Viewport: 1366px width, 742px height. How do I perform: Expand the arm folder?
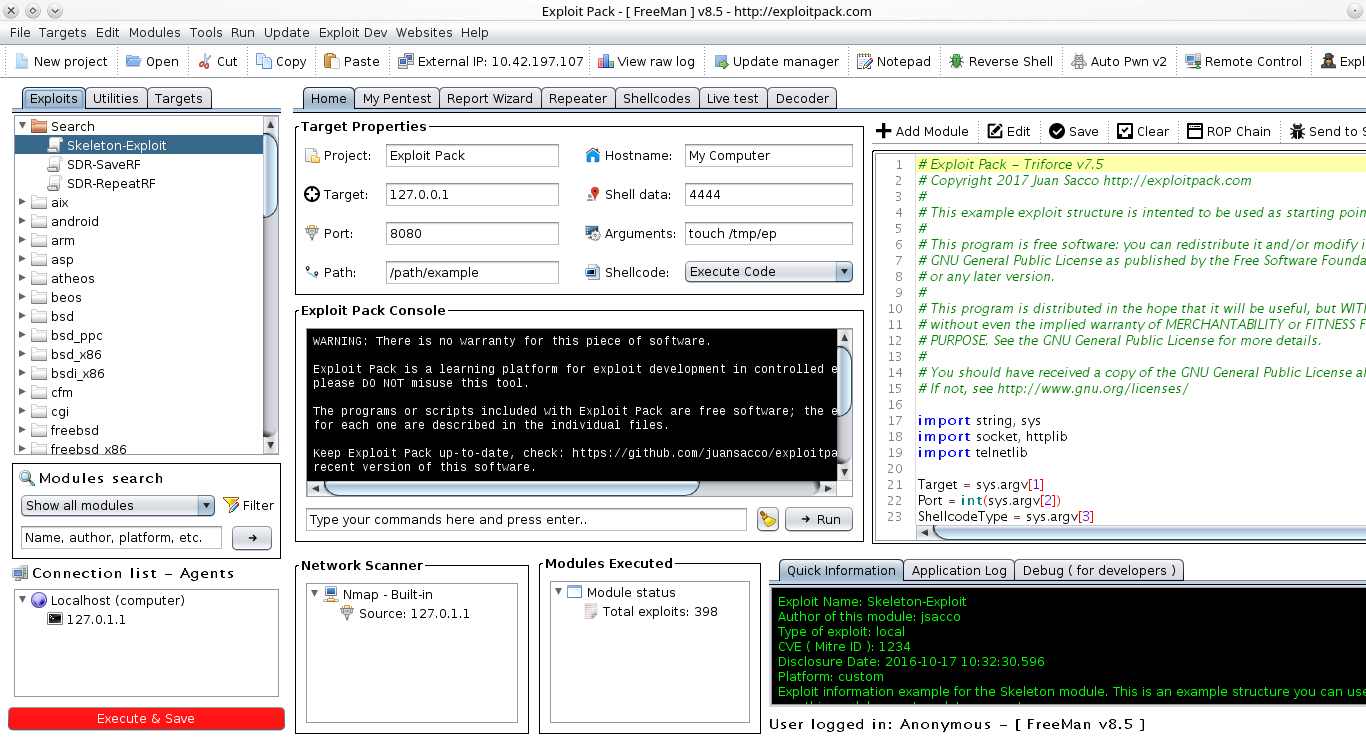22,240
